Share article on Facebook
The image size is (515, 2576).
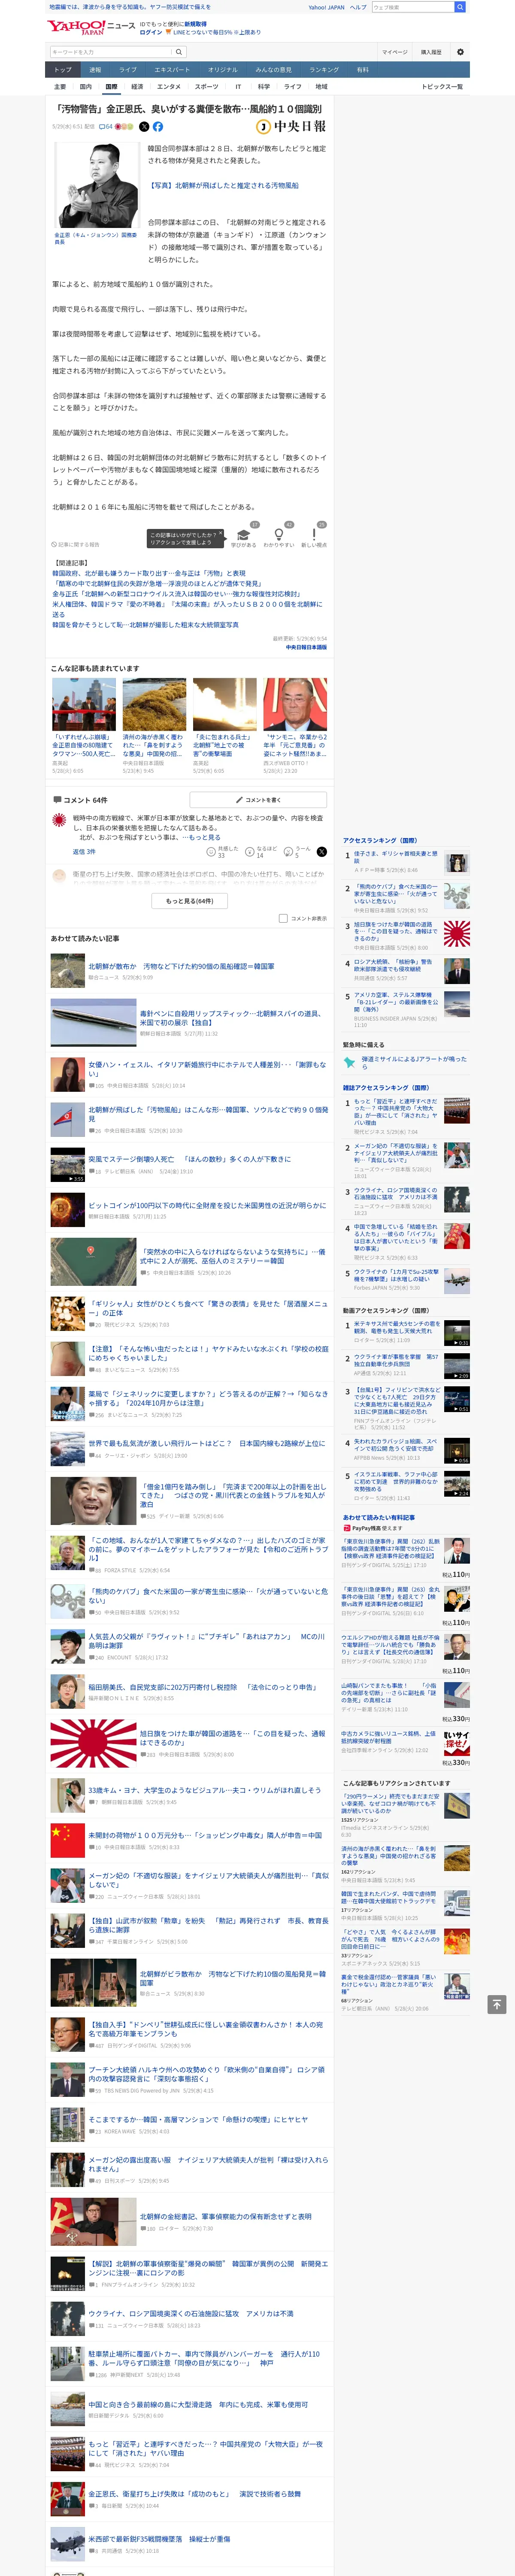point(158,127)
